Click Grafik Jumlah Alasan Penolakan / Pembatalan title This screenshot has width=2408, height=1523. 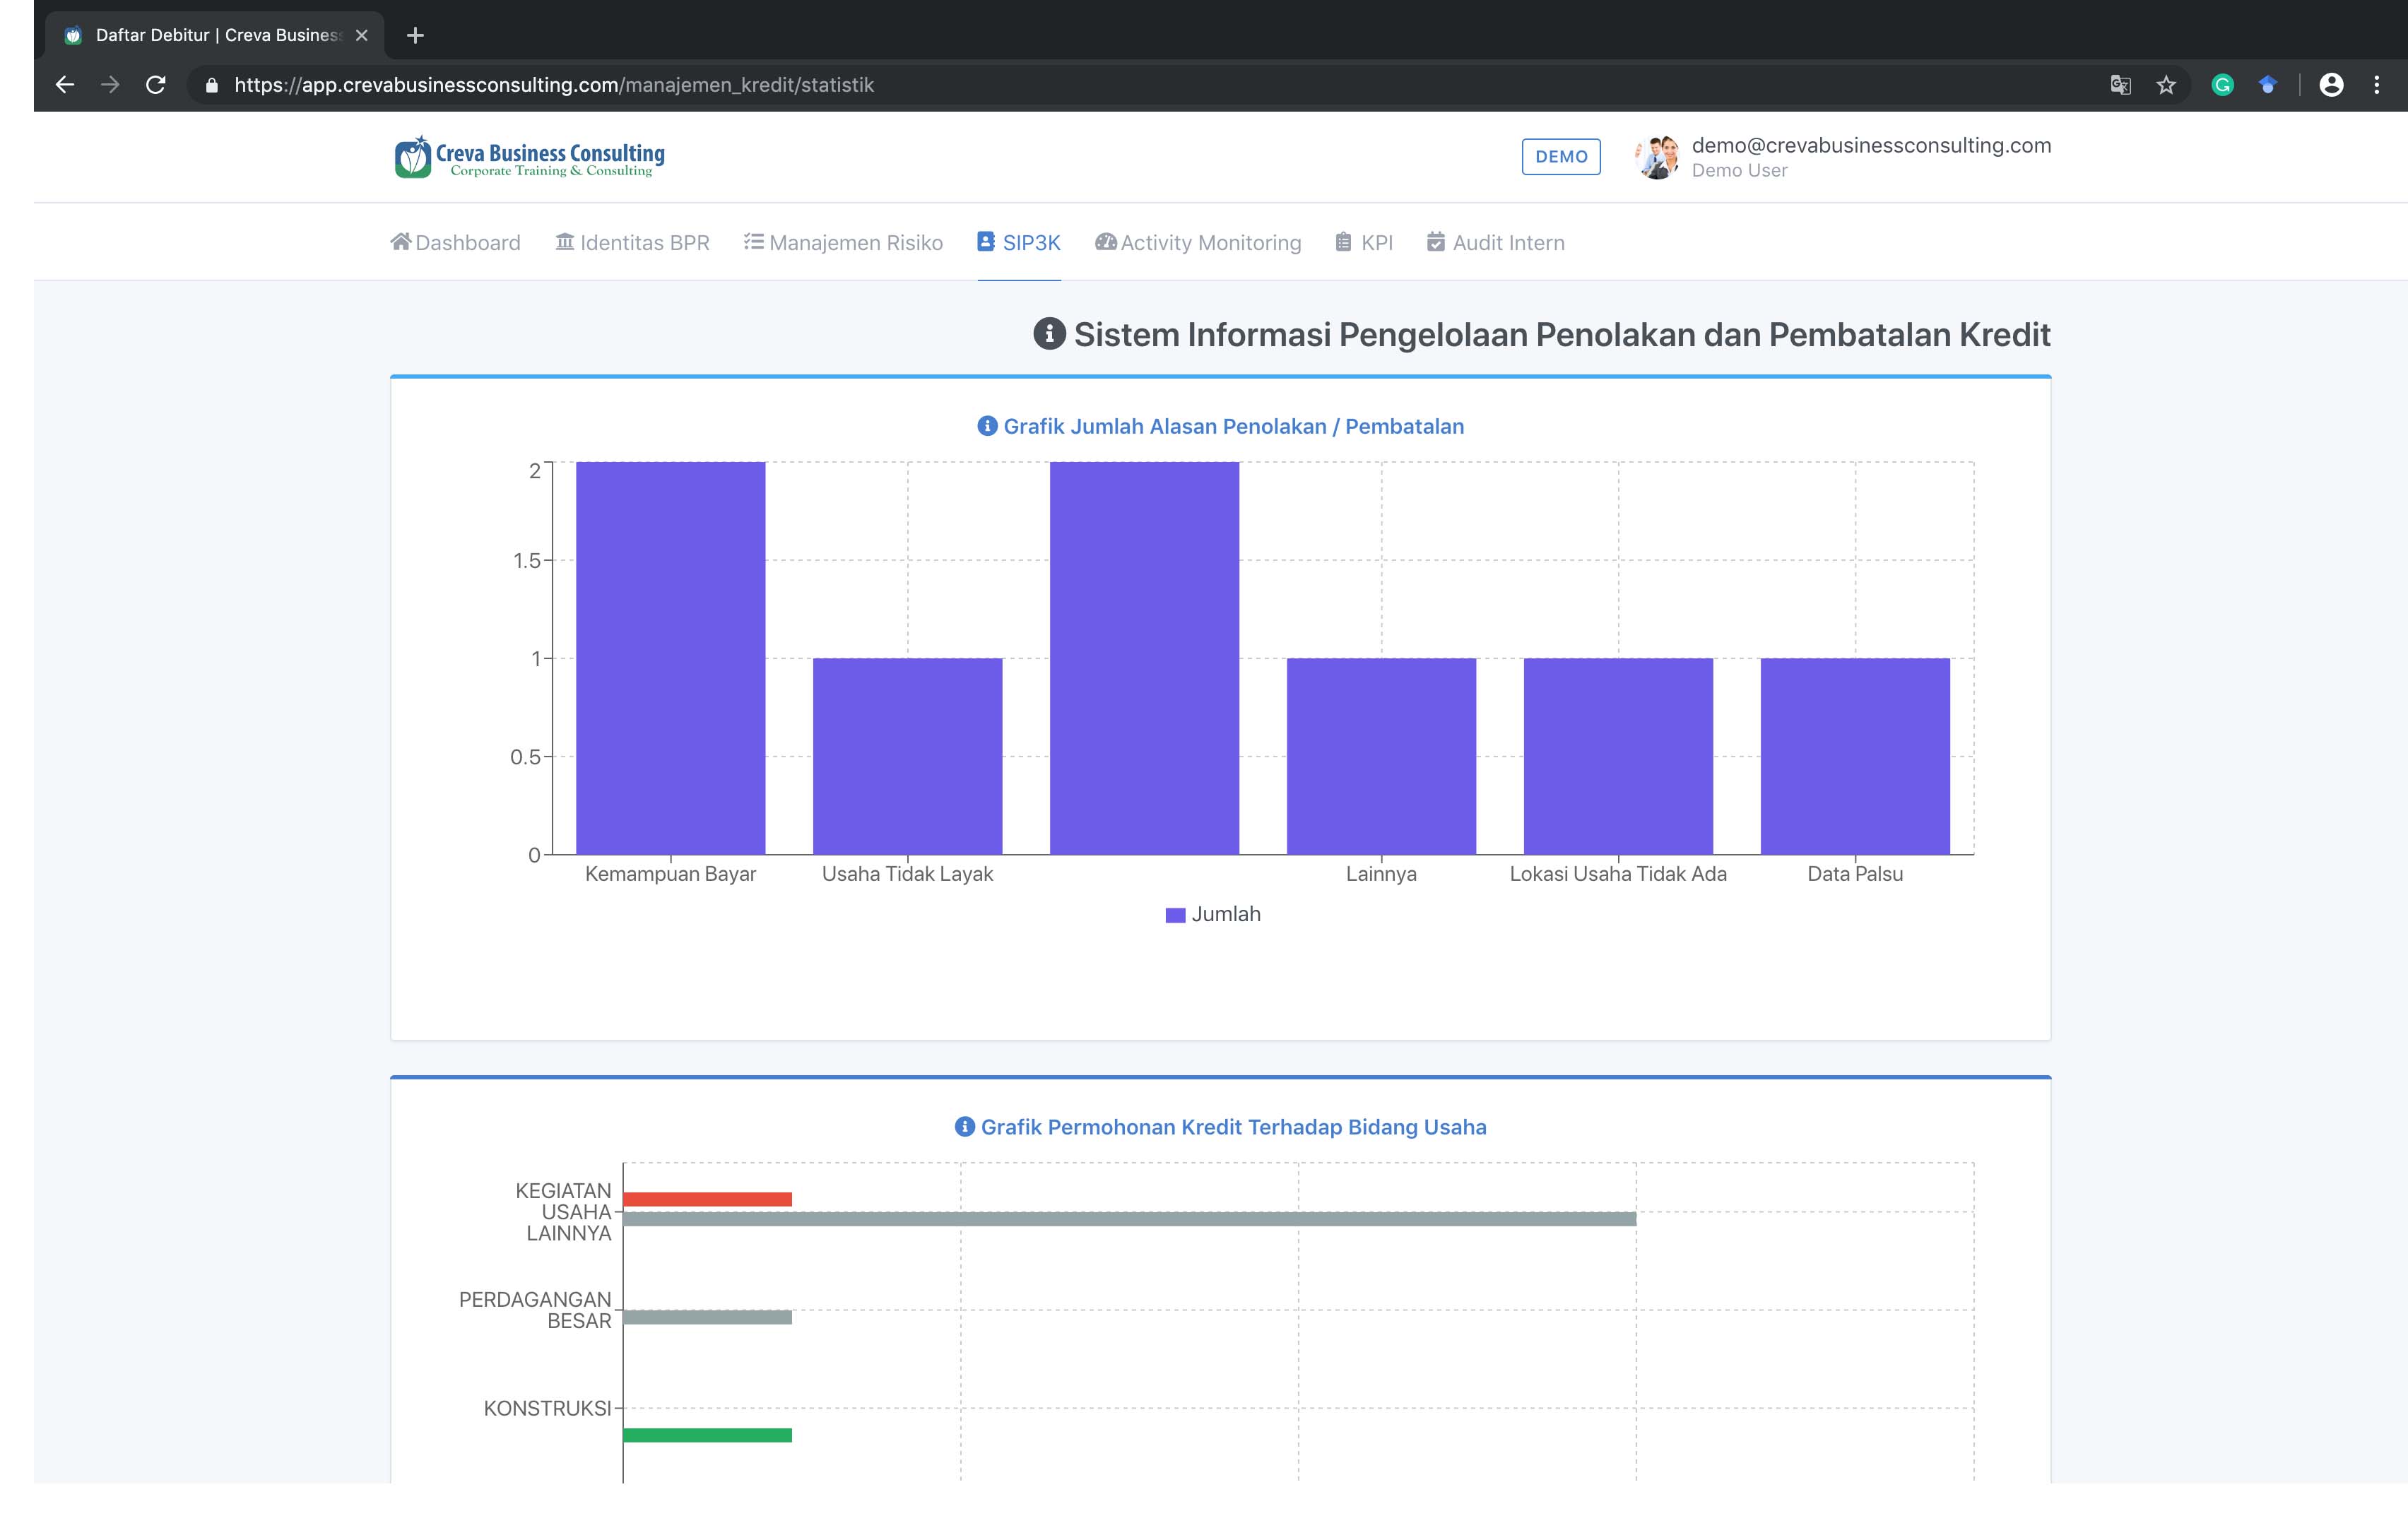[x=1233, y=427]
